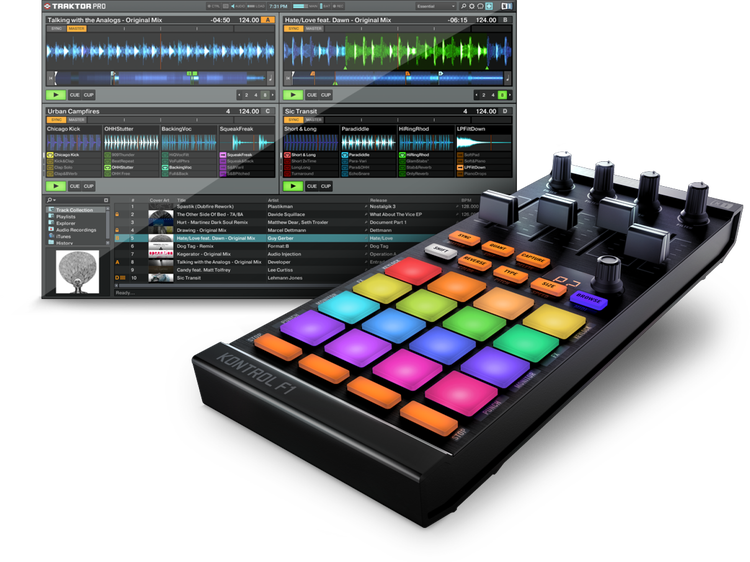Click the note icon right of Deck B stripe
This screenshot has height=562, width=750.
(x=507, y=77)
